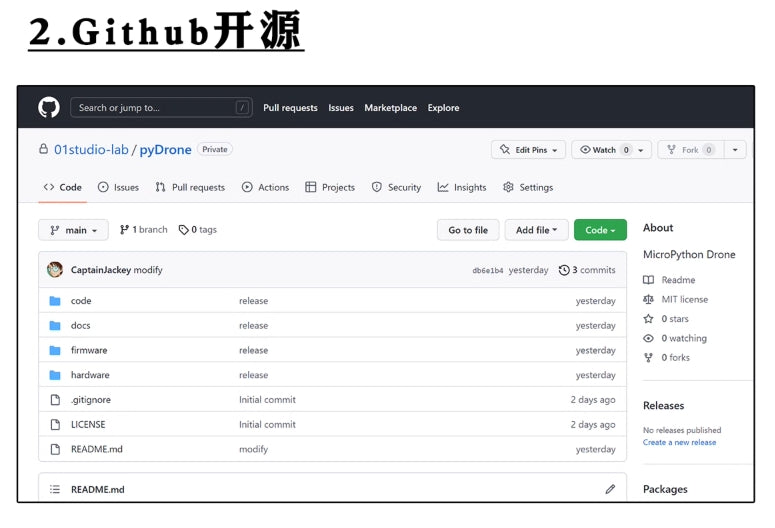Expand the Edit Pins dropdown
Screen dimensions: 775x528
click(529, 149)
